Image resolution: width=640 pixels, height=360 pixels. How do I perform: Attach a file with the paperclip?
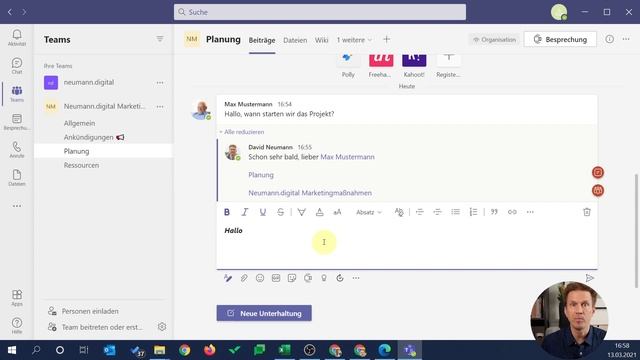coord(244,278)
